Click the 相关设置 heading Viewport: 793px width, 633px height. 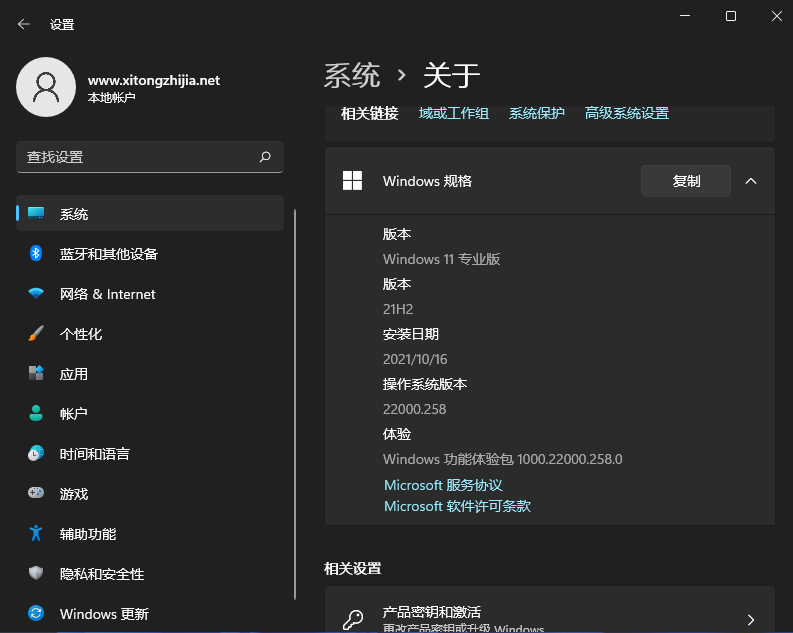353,569
